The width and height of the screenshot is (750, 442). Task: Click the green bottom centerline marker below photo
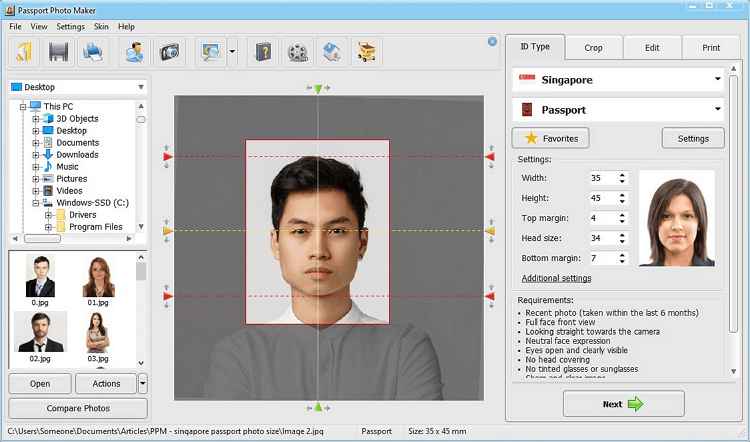(318, 407)
